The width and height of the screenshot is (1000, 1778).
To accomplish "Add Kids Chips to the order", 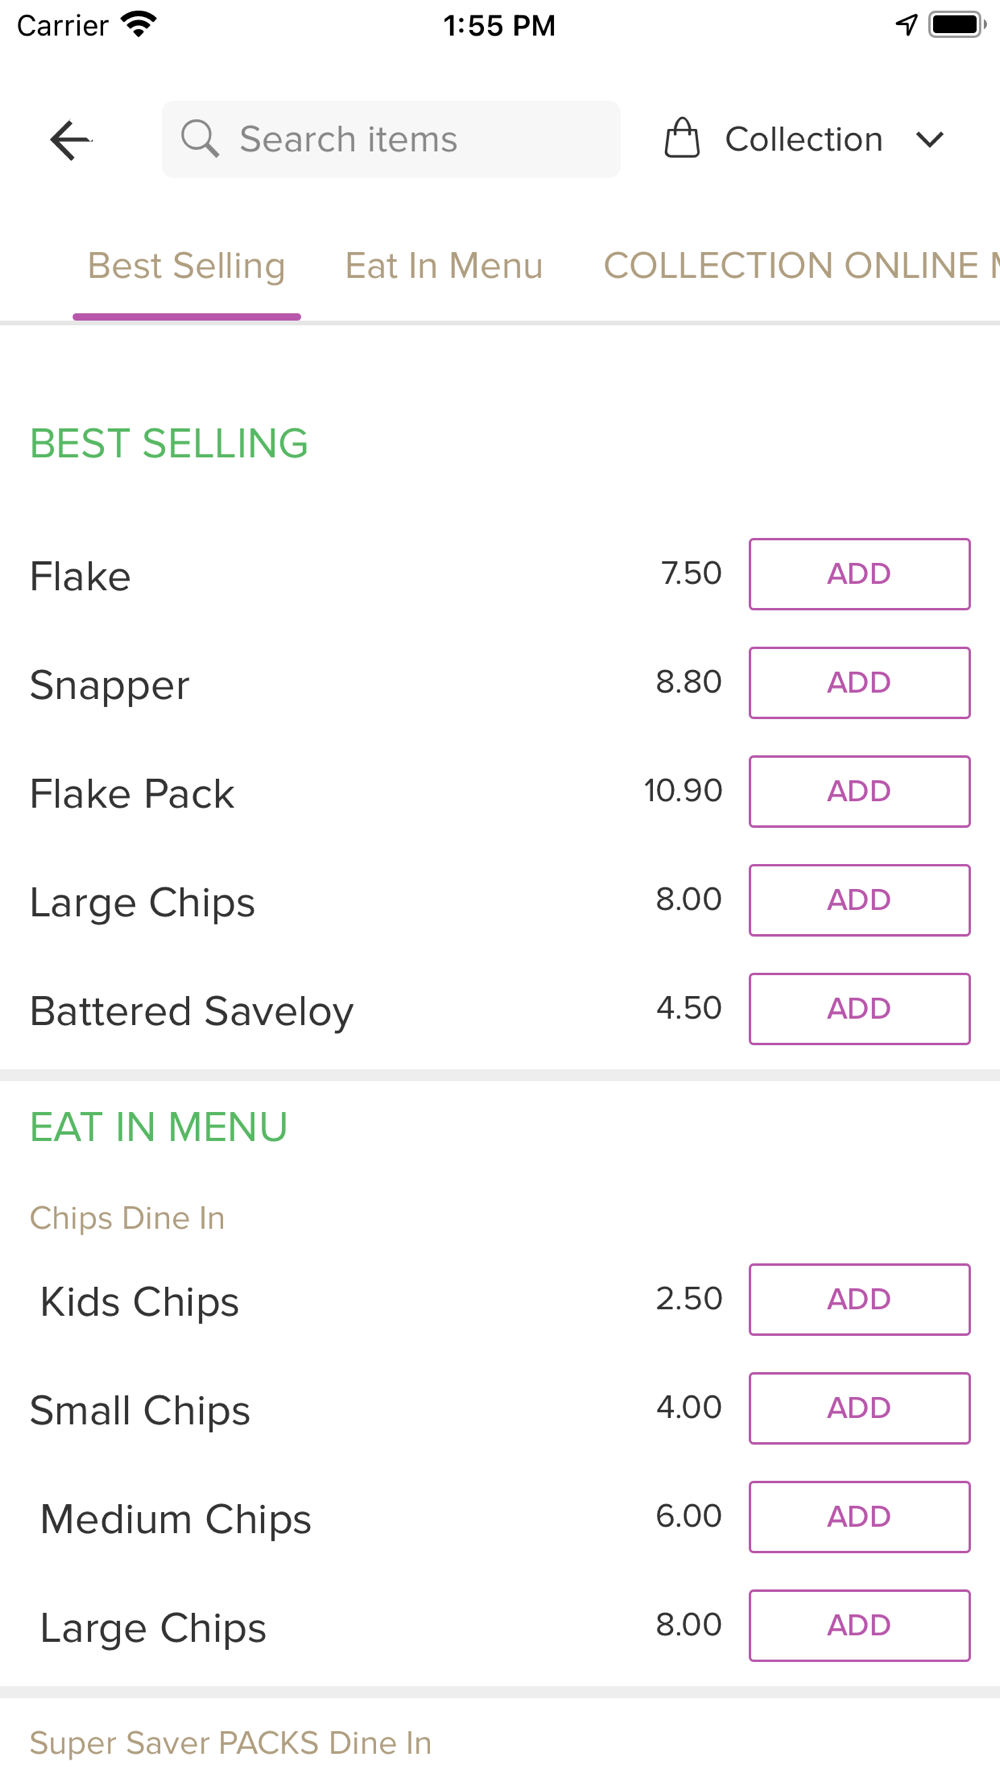I will [860, 1300].
